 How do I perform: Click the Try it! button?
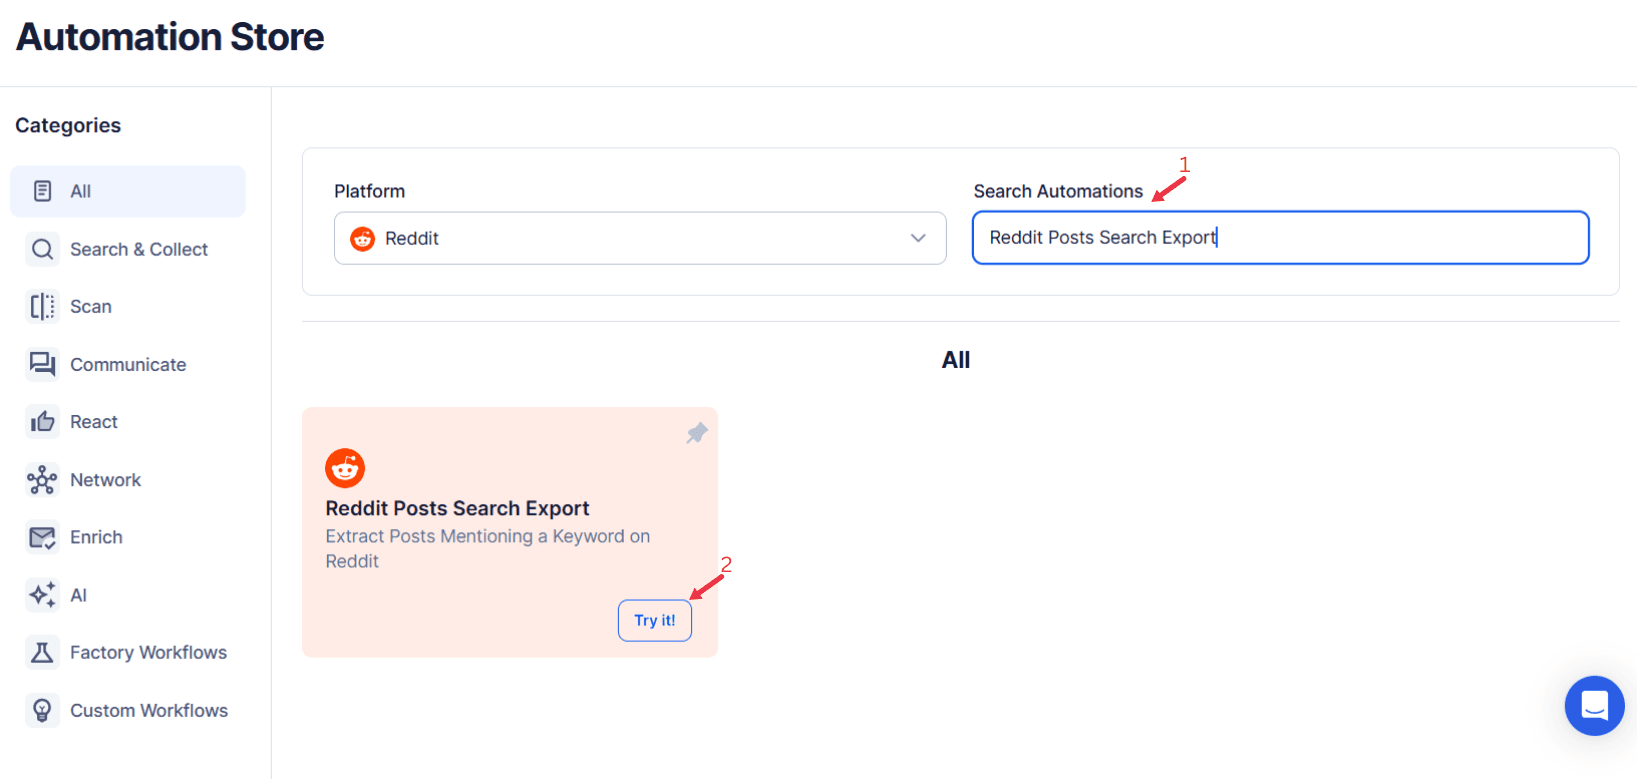pos(654,620)
